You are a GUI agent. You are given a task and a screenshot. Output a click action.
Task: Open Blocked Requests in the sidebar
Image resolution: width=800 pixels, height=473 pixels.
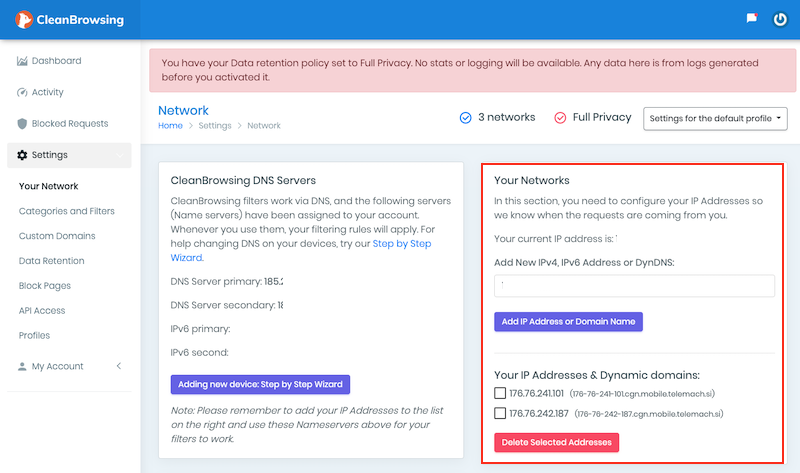tap(70, 123)
